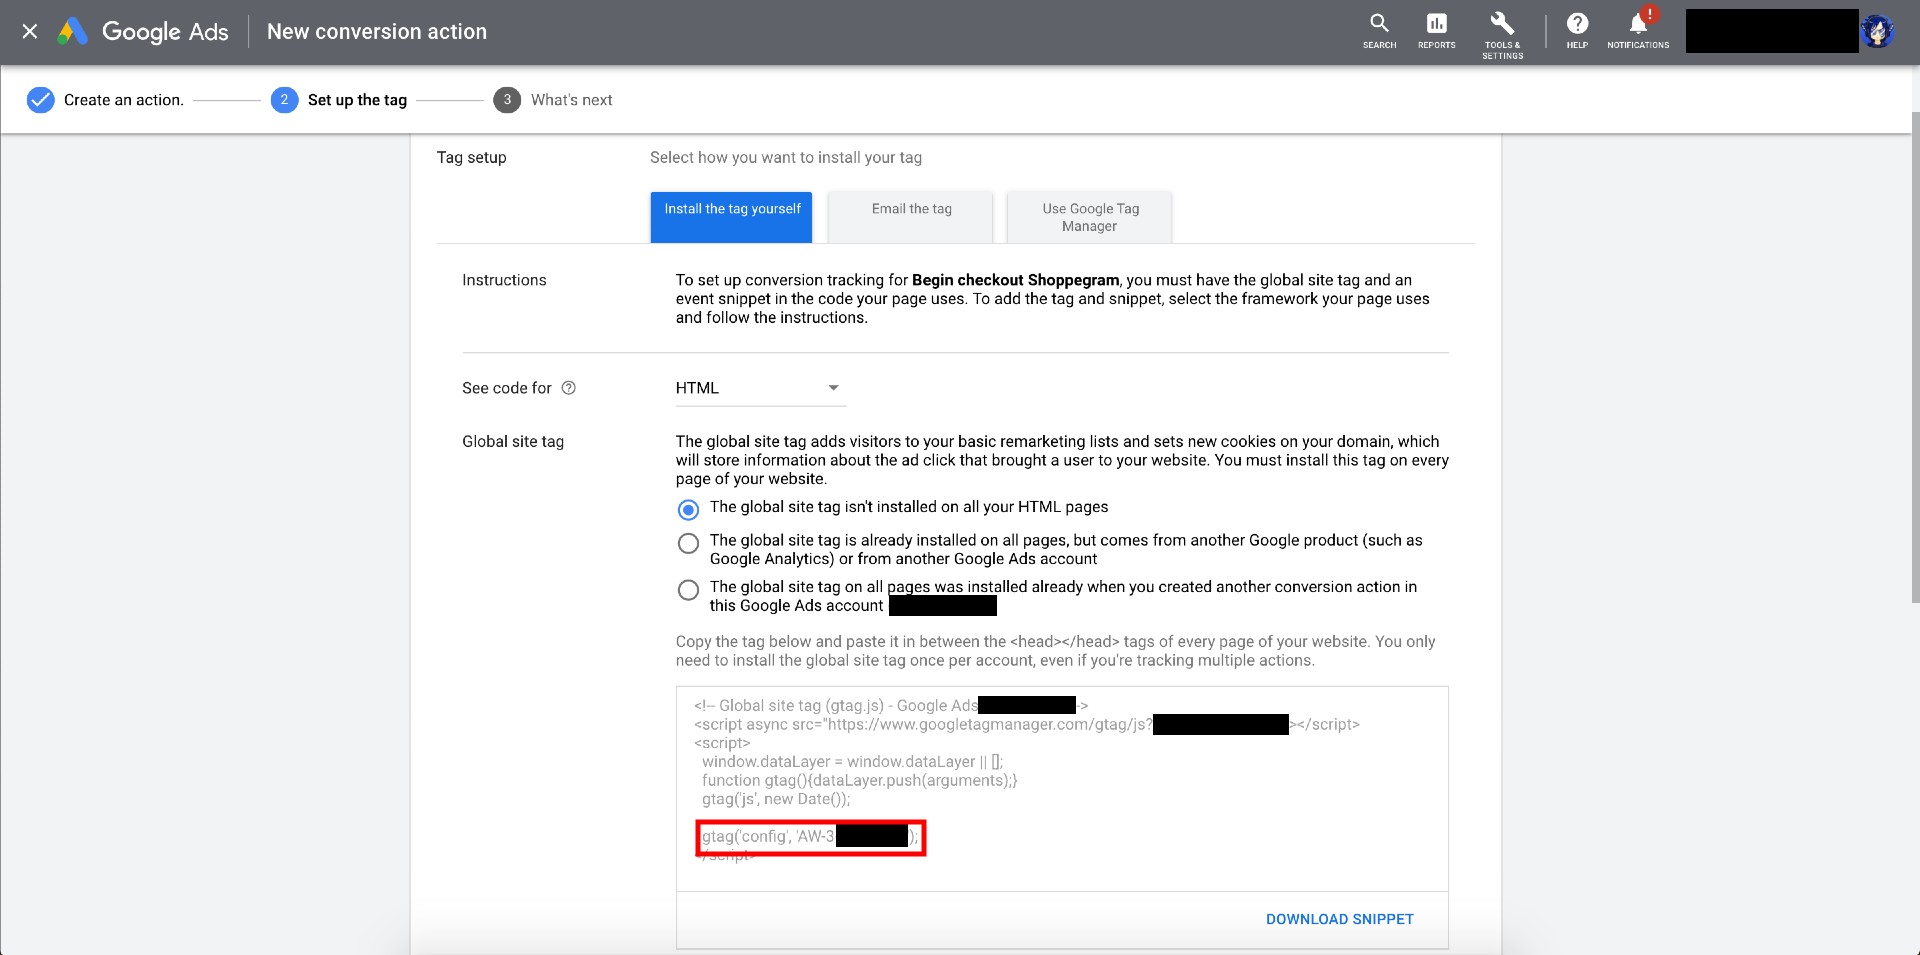Image resolution: width=1920 pixels, height=955 pixels.
Task: Close the New conversion action page
Action: 30,32
